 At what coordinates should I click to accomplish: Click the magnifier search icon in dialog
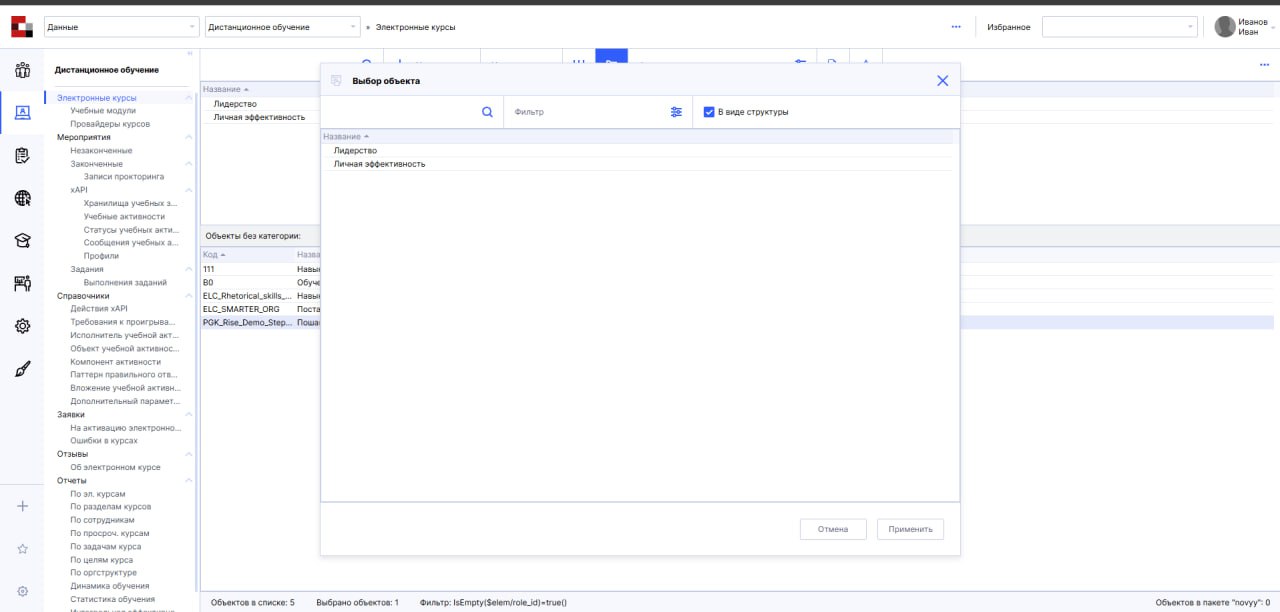coord(487,112)
